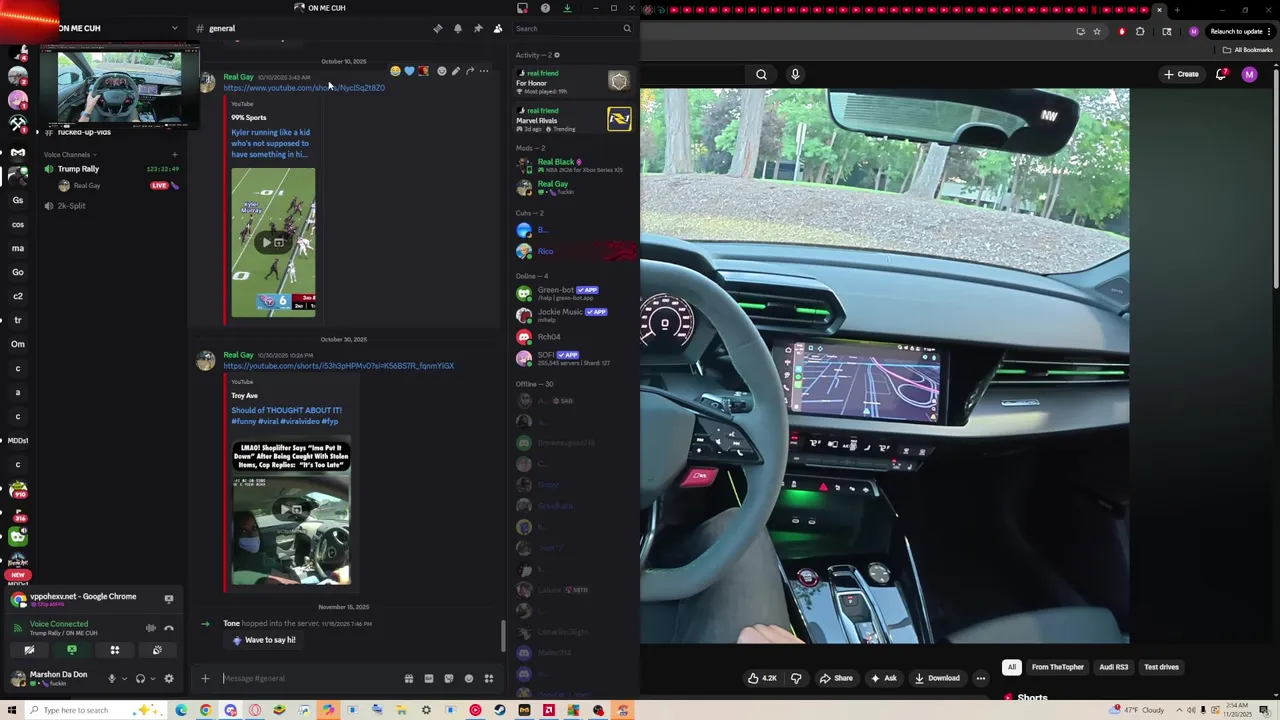Open add reaction picker on first message
Image resolution: width=1280 pixels, height=720 pixels.
pyautogui.click(x=441, y=71)
